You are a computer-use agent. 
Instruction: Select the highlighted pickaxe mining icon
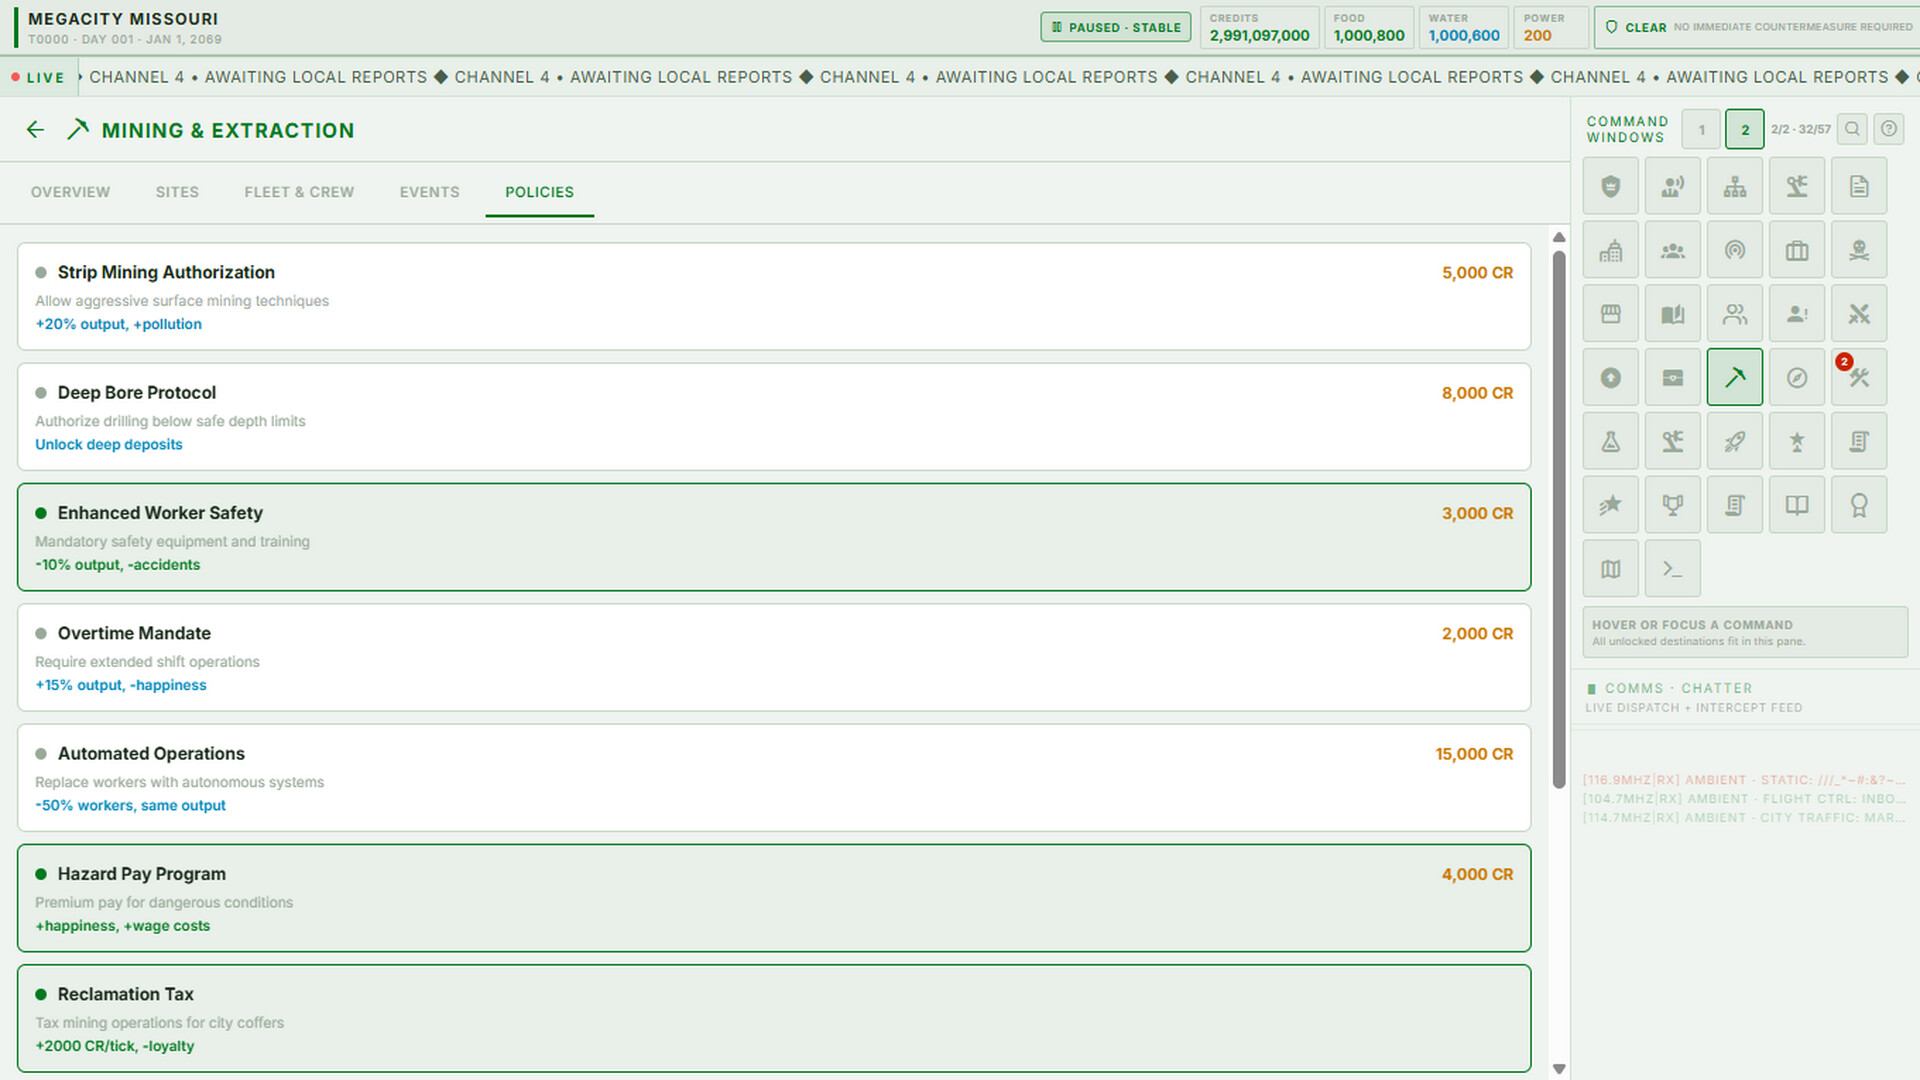[1734, 377]
